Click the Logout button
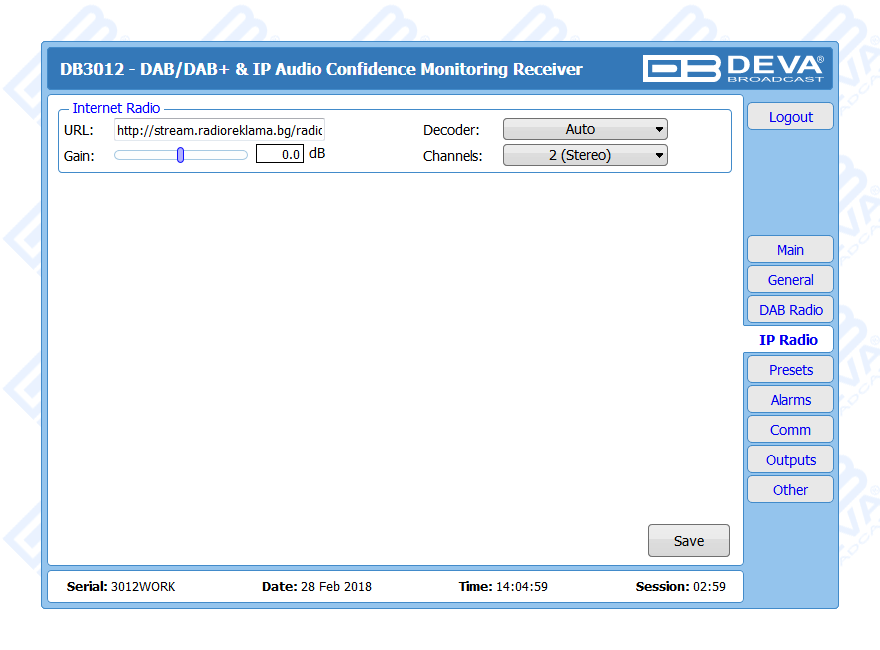Viewport: 880px width, 650px height. 790,117
